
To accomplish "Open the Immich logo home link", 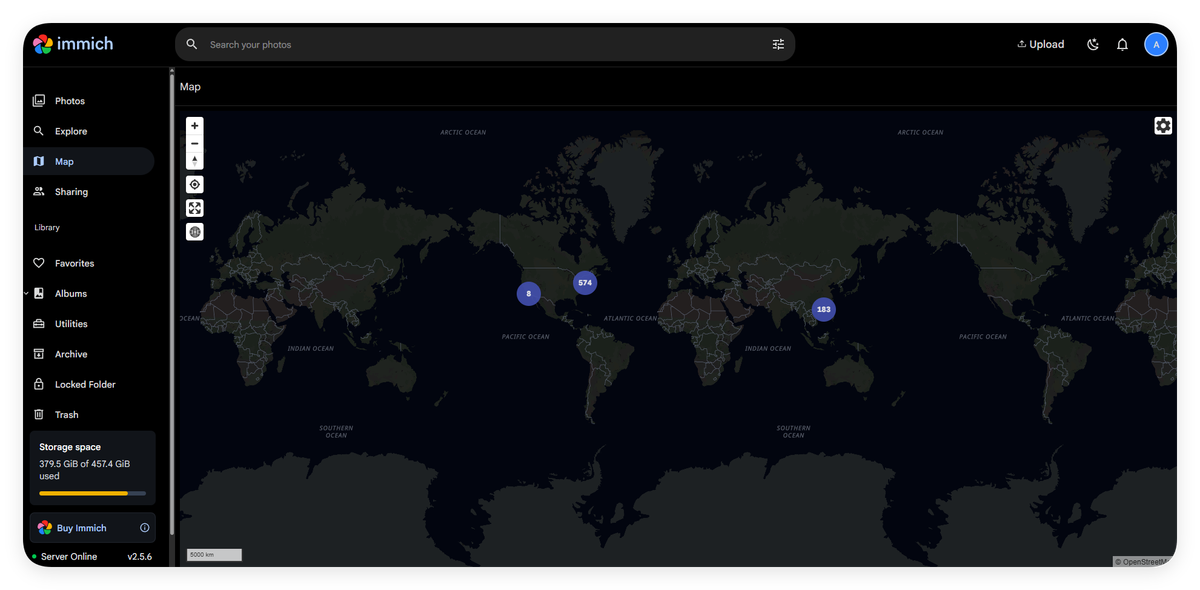I will click(x=73, y=44).
